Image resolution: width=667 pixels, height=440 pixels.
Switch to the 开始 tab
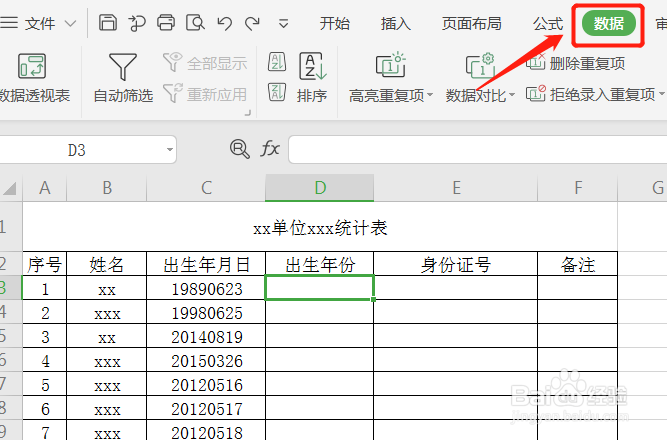click(335, 23)
